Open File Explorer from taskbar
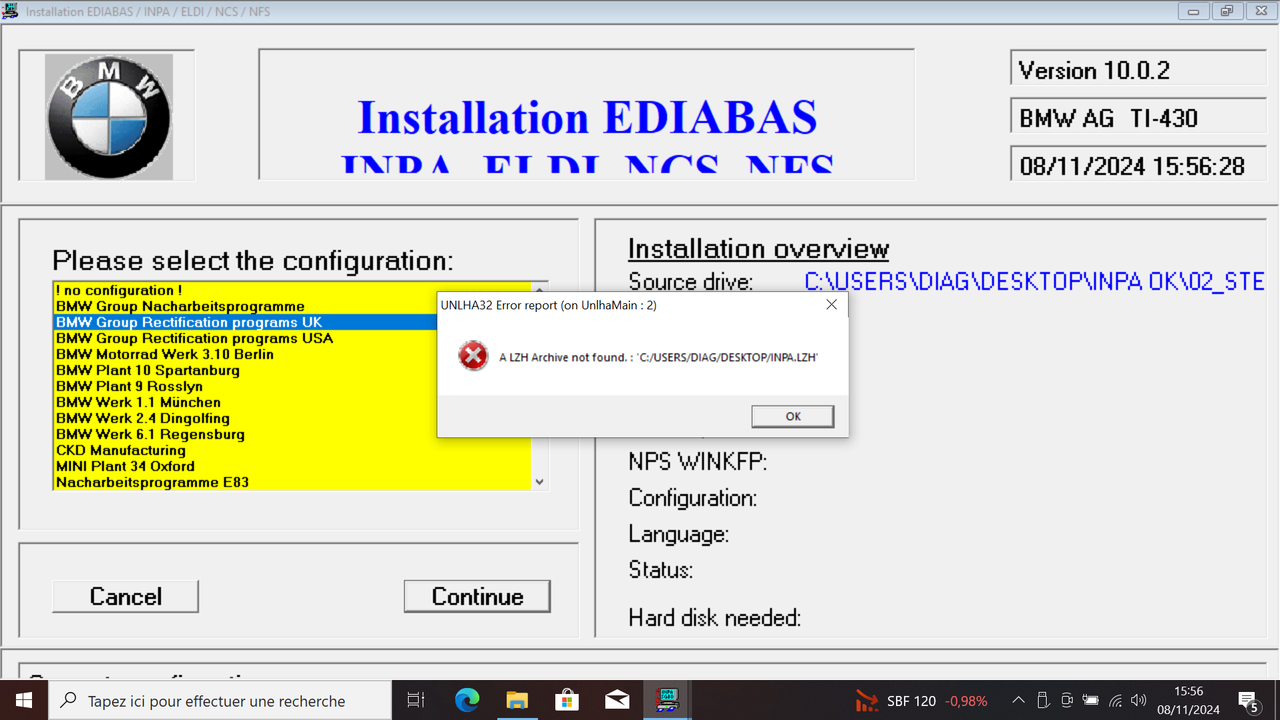Image resolution: width=1280 pixels, height=720 pixels. pyautogui.click(x=517, y=700)
